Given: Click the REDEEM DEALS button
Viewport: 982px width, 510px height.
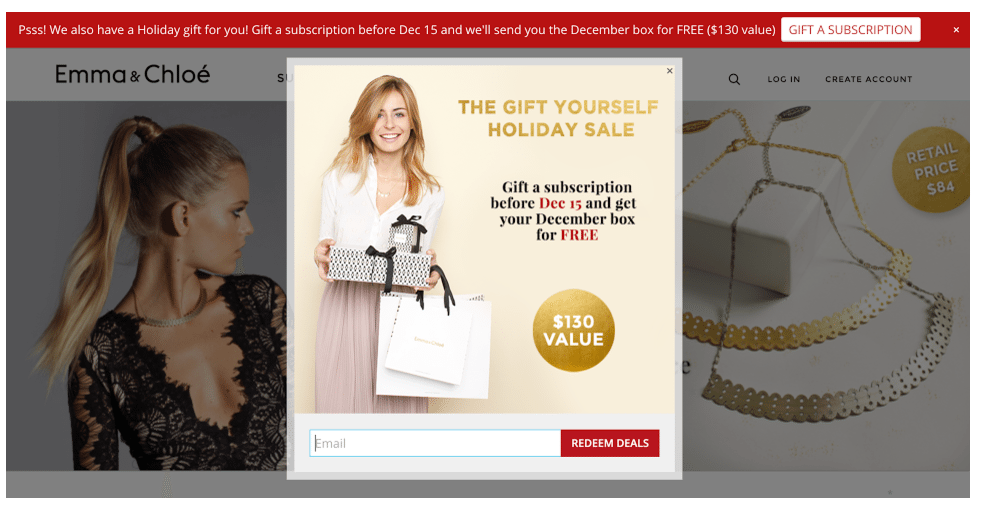Looking at the screenshot, I should [609, 443].
